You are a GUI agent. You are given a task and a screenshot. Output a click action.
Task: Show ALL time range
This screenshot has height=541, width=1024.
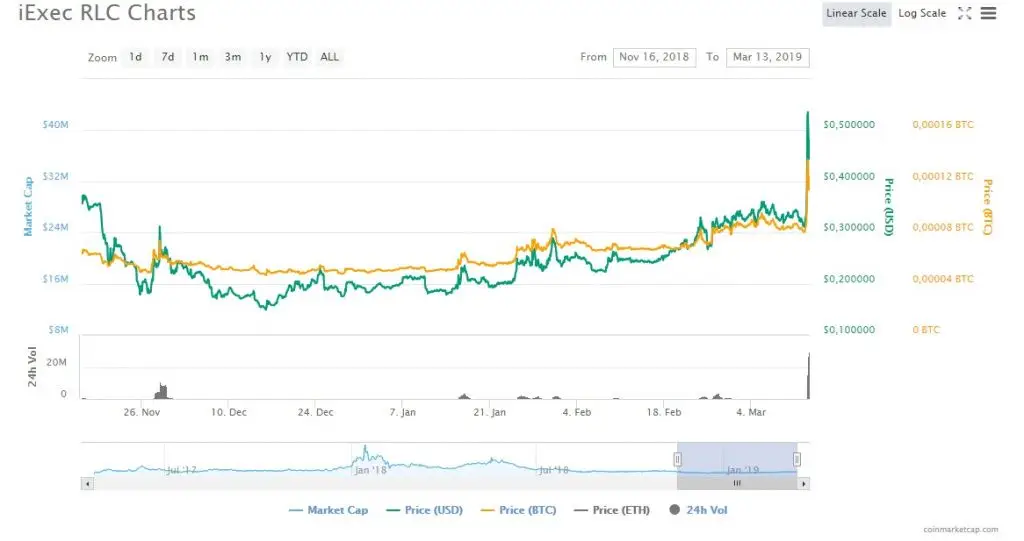coord(330,57)
